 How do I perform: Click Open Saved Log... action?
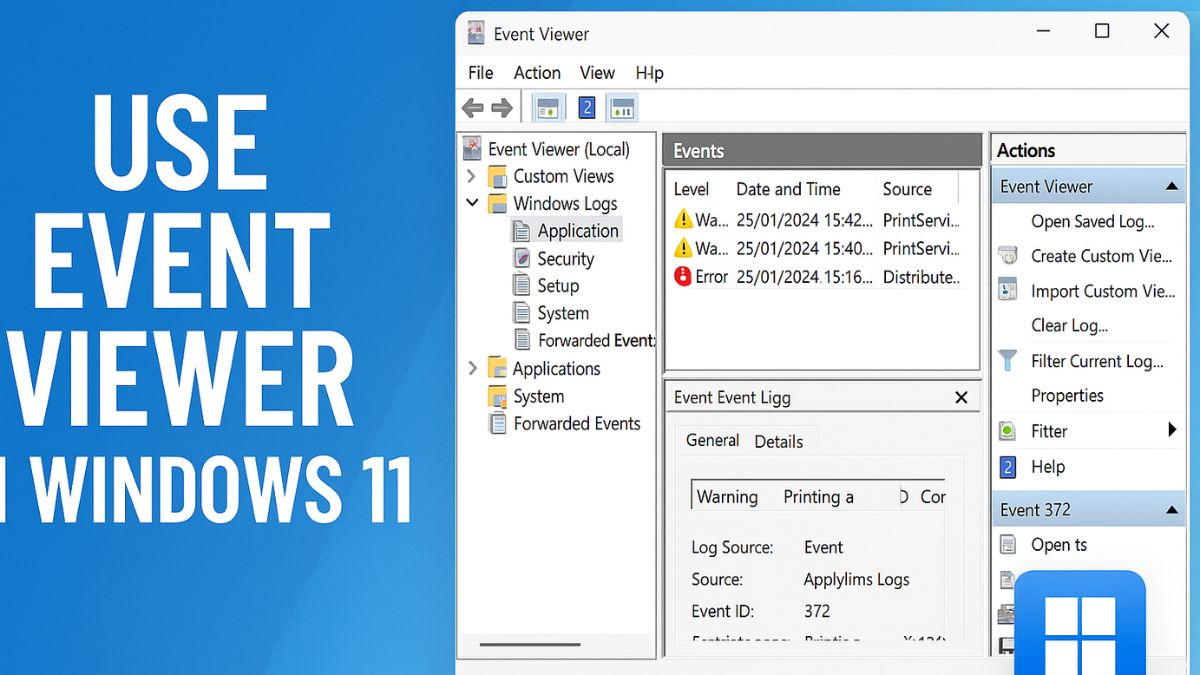(1093, 221)
